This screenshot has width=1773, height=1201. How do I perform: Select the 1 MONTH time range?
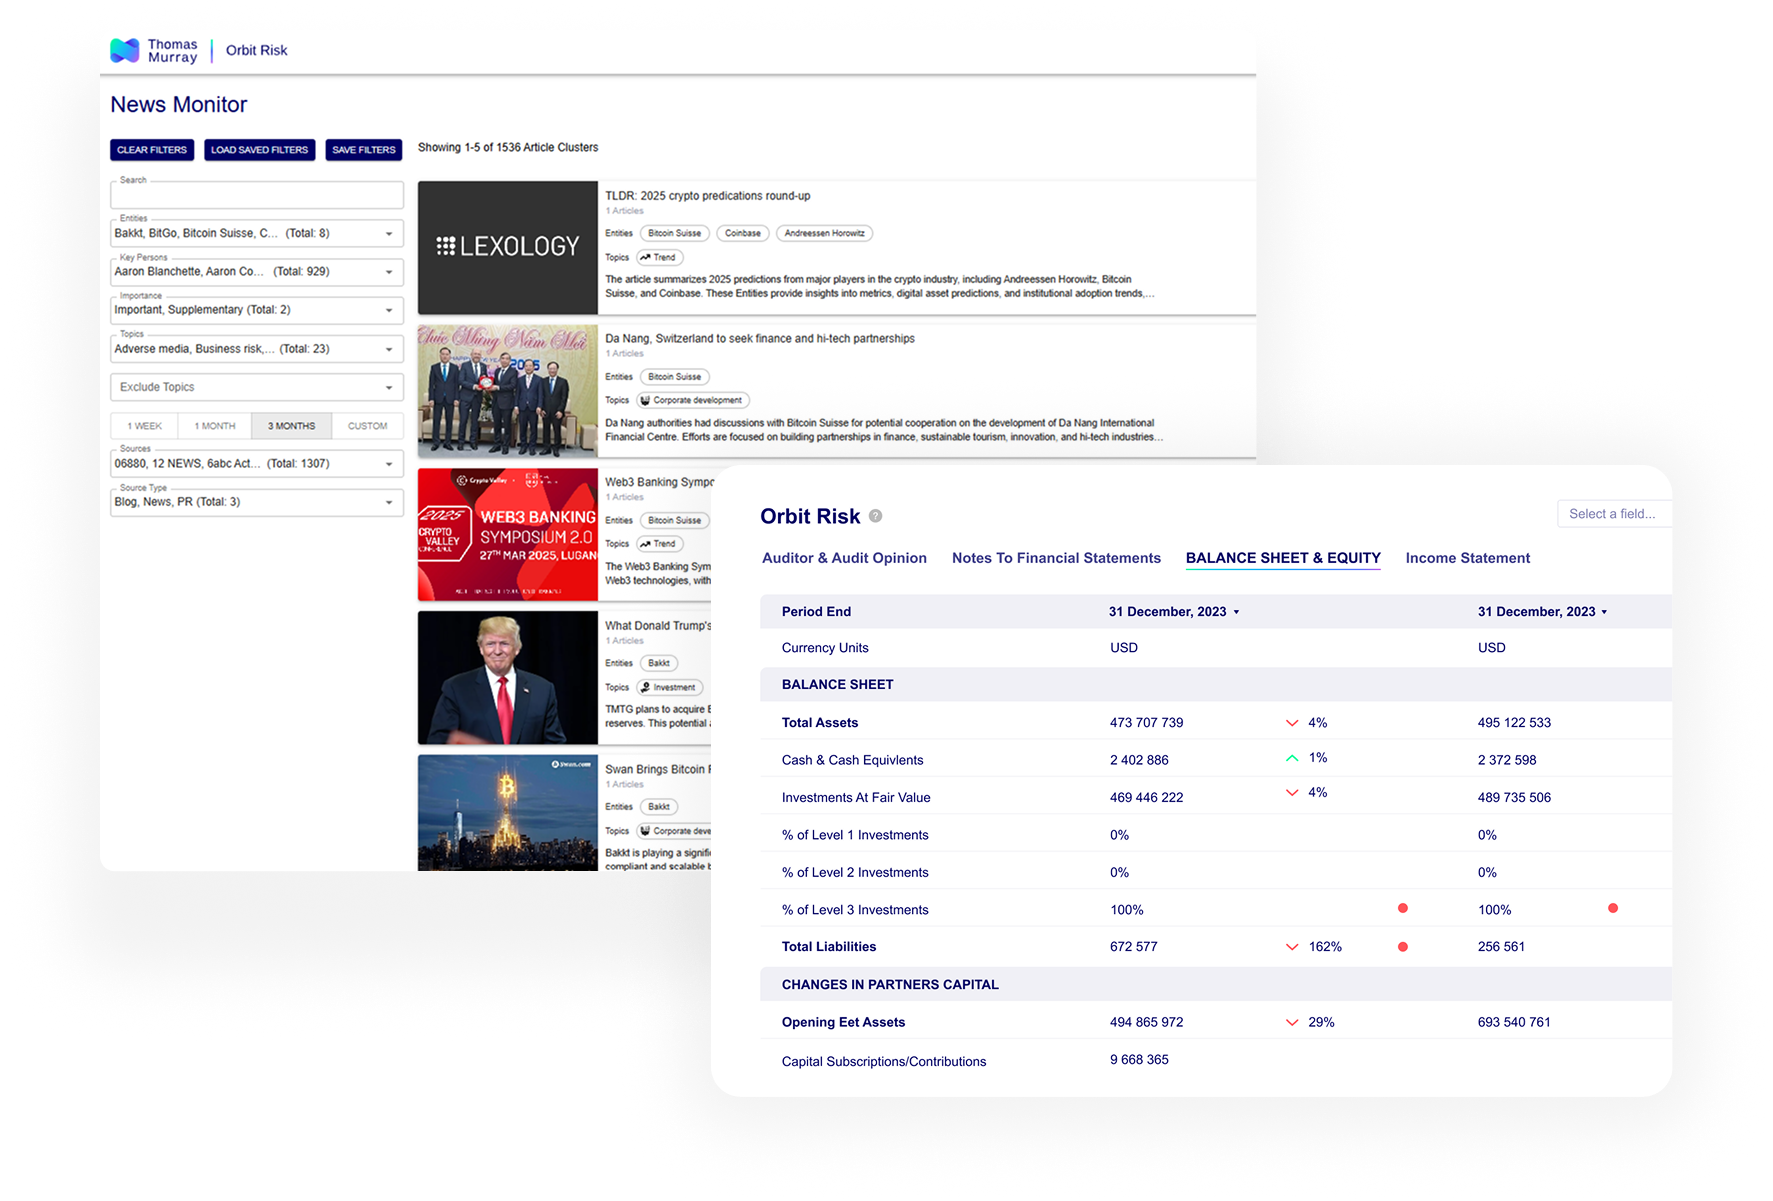pos(215,426)
